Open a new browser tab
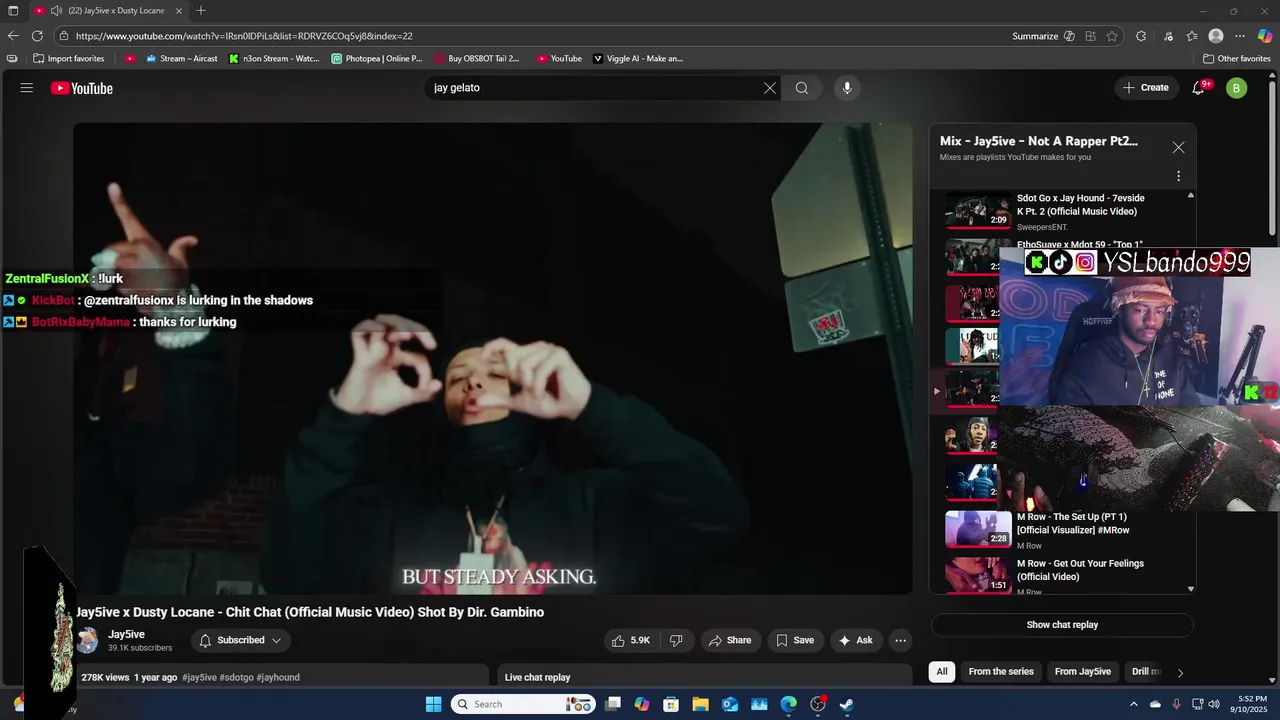 (201, 10)
